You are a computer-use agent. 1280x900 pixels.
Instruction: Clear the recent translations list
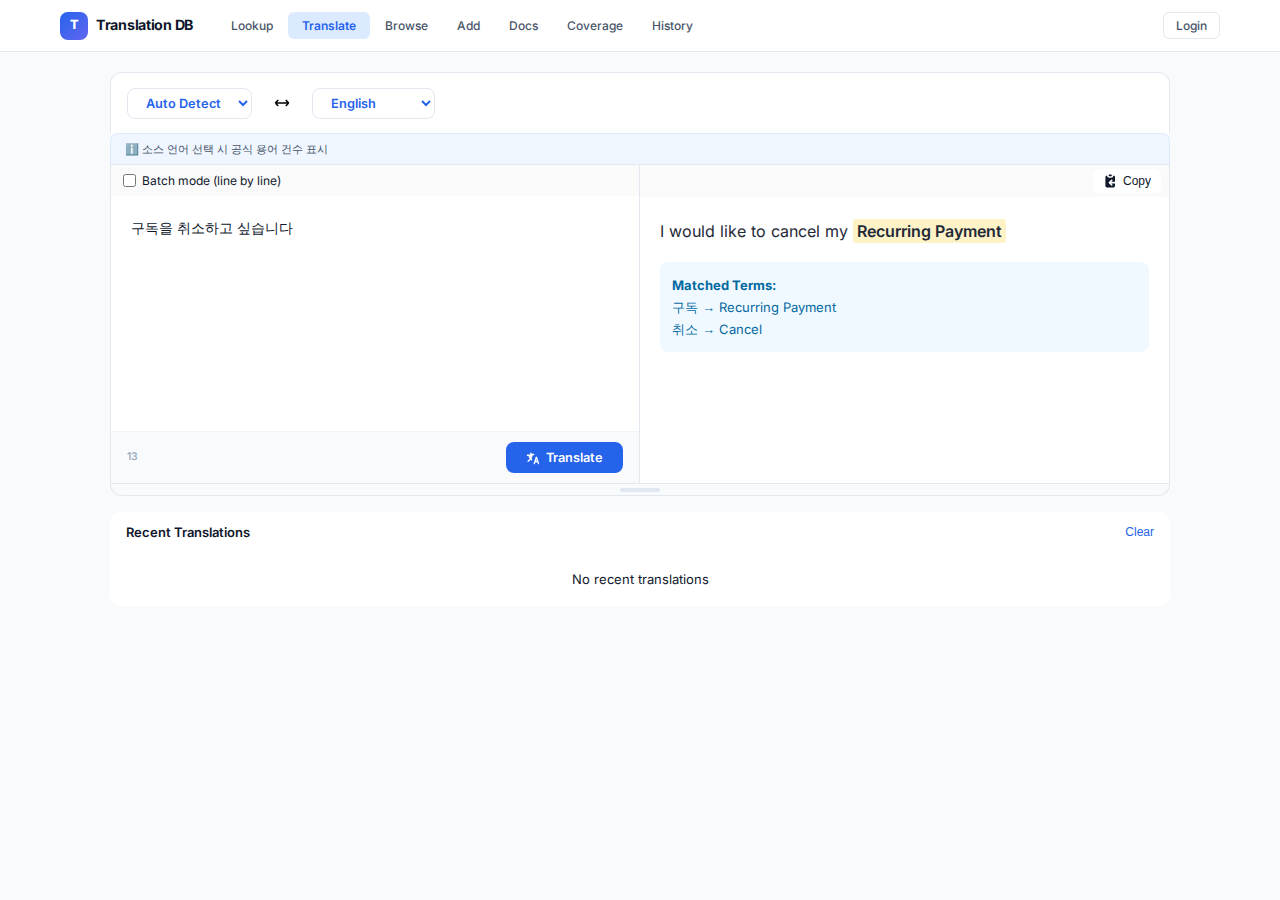pos(1139,531)
